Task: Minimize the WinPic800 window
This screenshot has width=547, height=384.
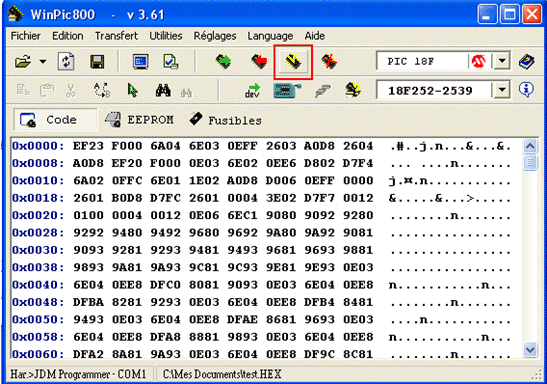Action: pyautogui.click(x=487, y=15)
